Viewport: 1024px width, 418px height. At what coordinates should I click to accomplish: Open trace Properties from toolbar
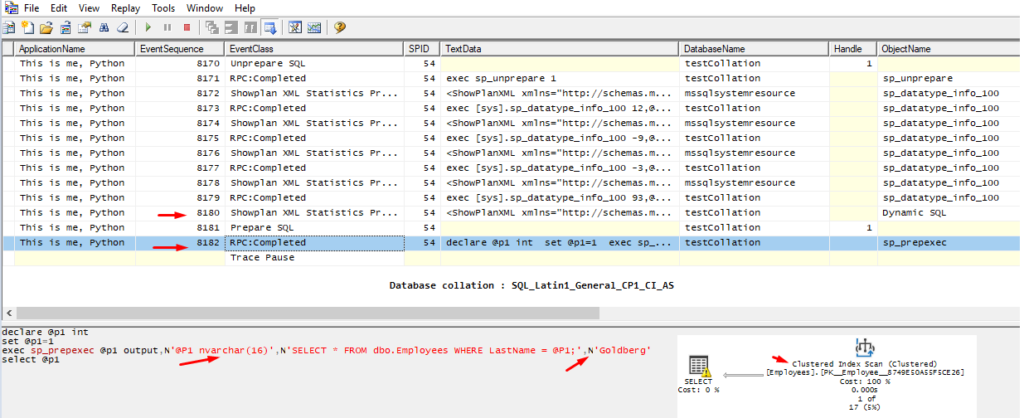pyautogui.click(x=84, y=27)
